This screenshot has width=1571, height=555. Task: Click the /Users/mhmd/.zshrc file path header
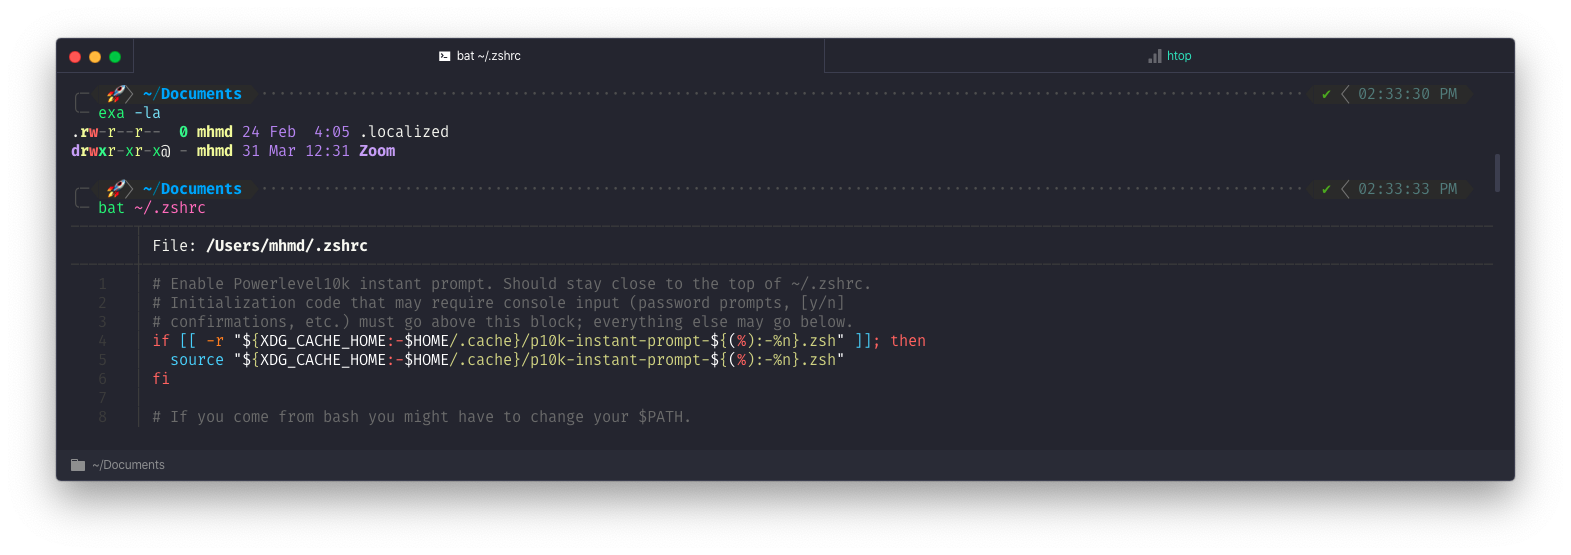286,246
